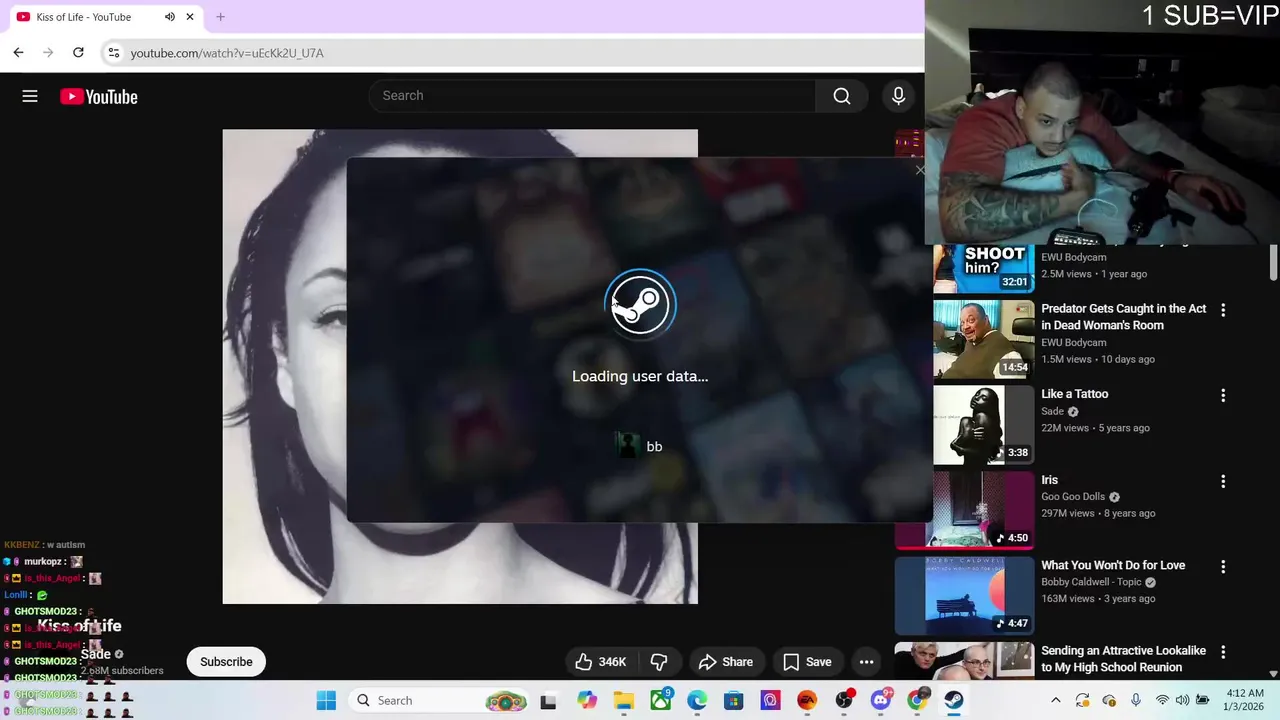Switch to Chrome on the taskbar
The height and width of the screenshot is (720, 1280).
(x=917, y=701)
